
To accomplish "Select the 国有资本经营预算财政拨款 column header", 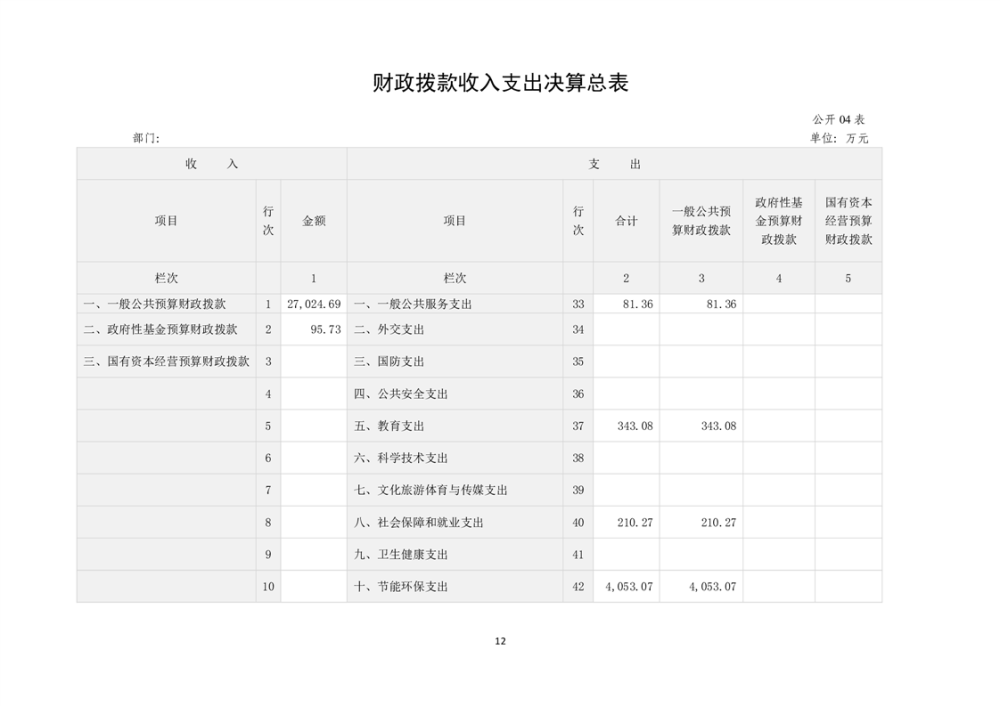I will pos(848,221).
